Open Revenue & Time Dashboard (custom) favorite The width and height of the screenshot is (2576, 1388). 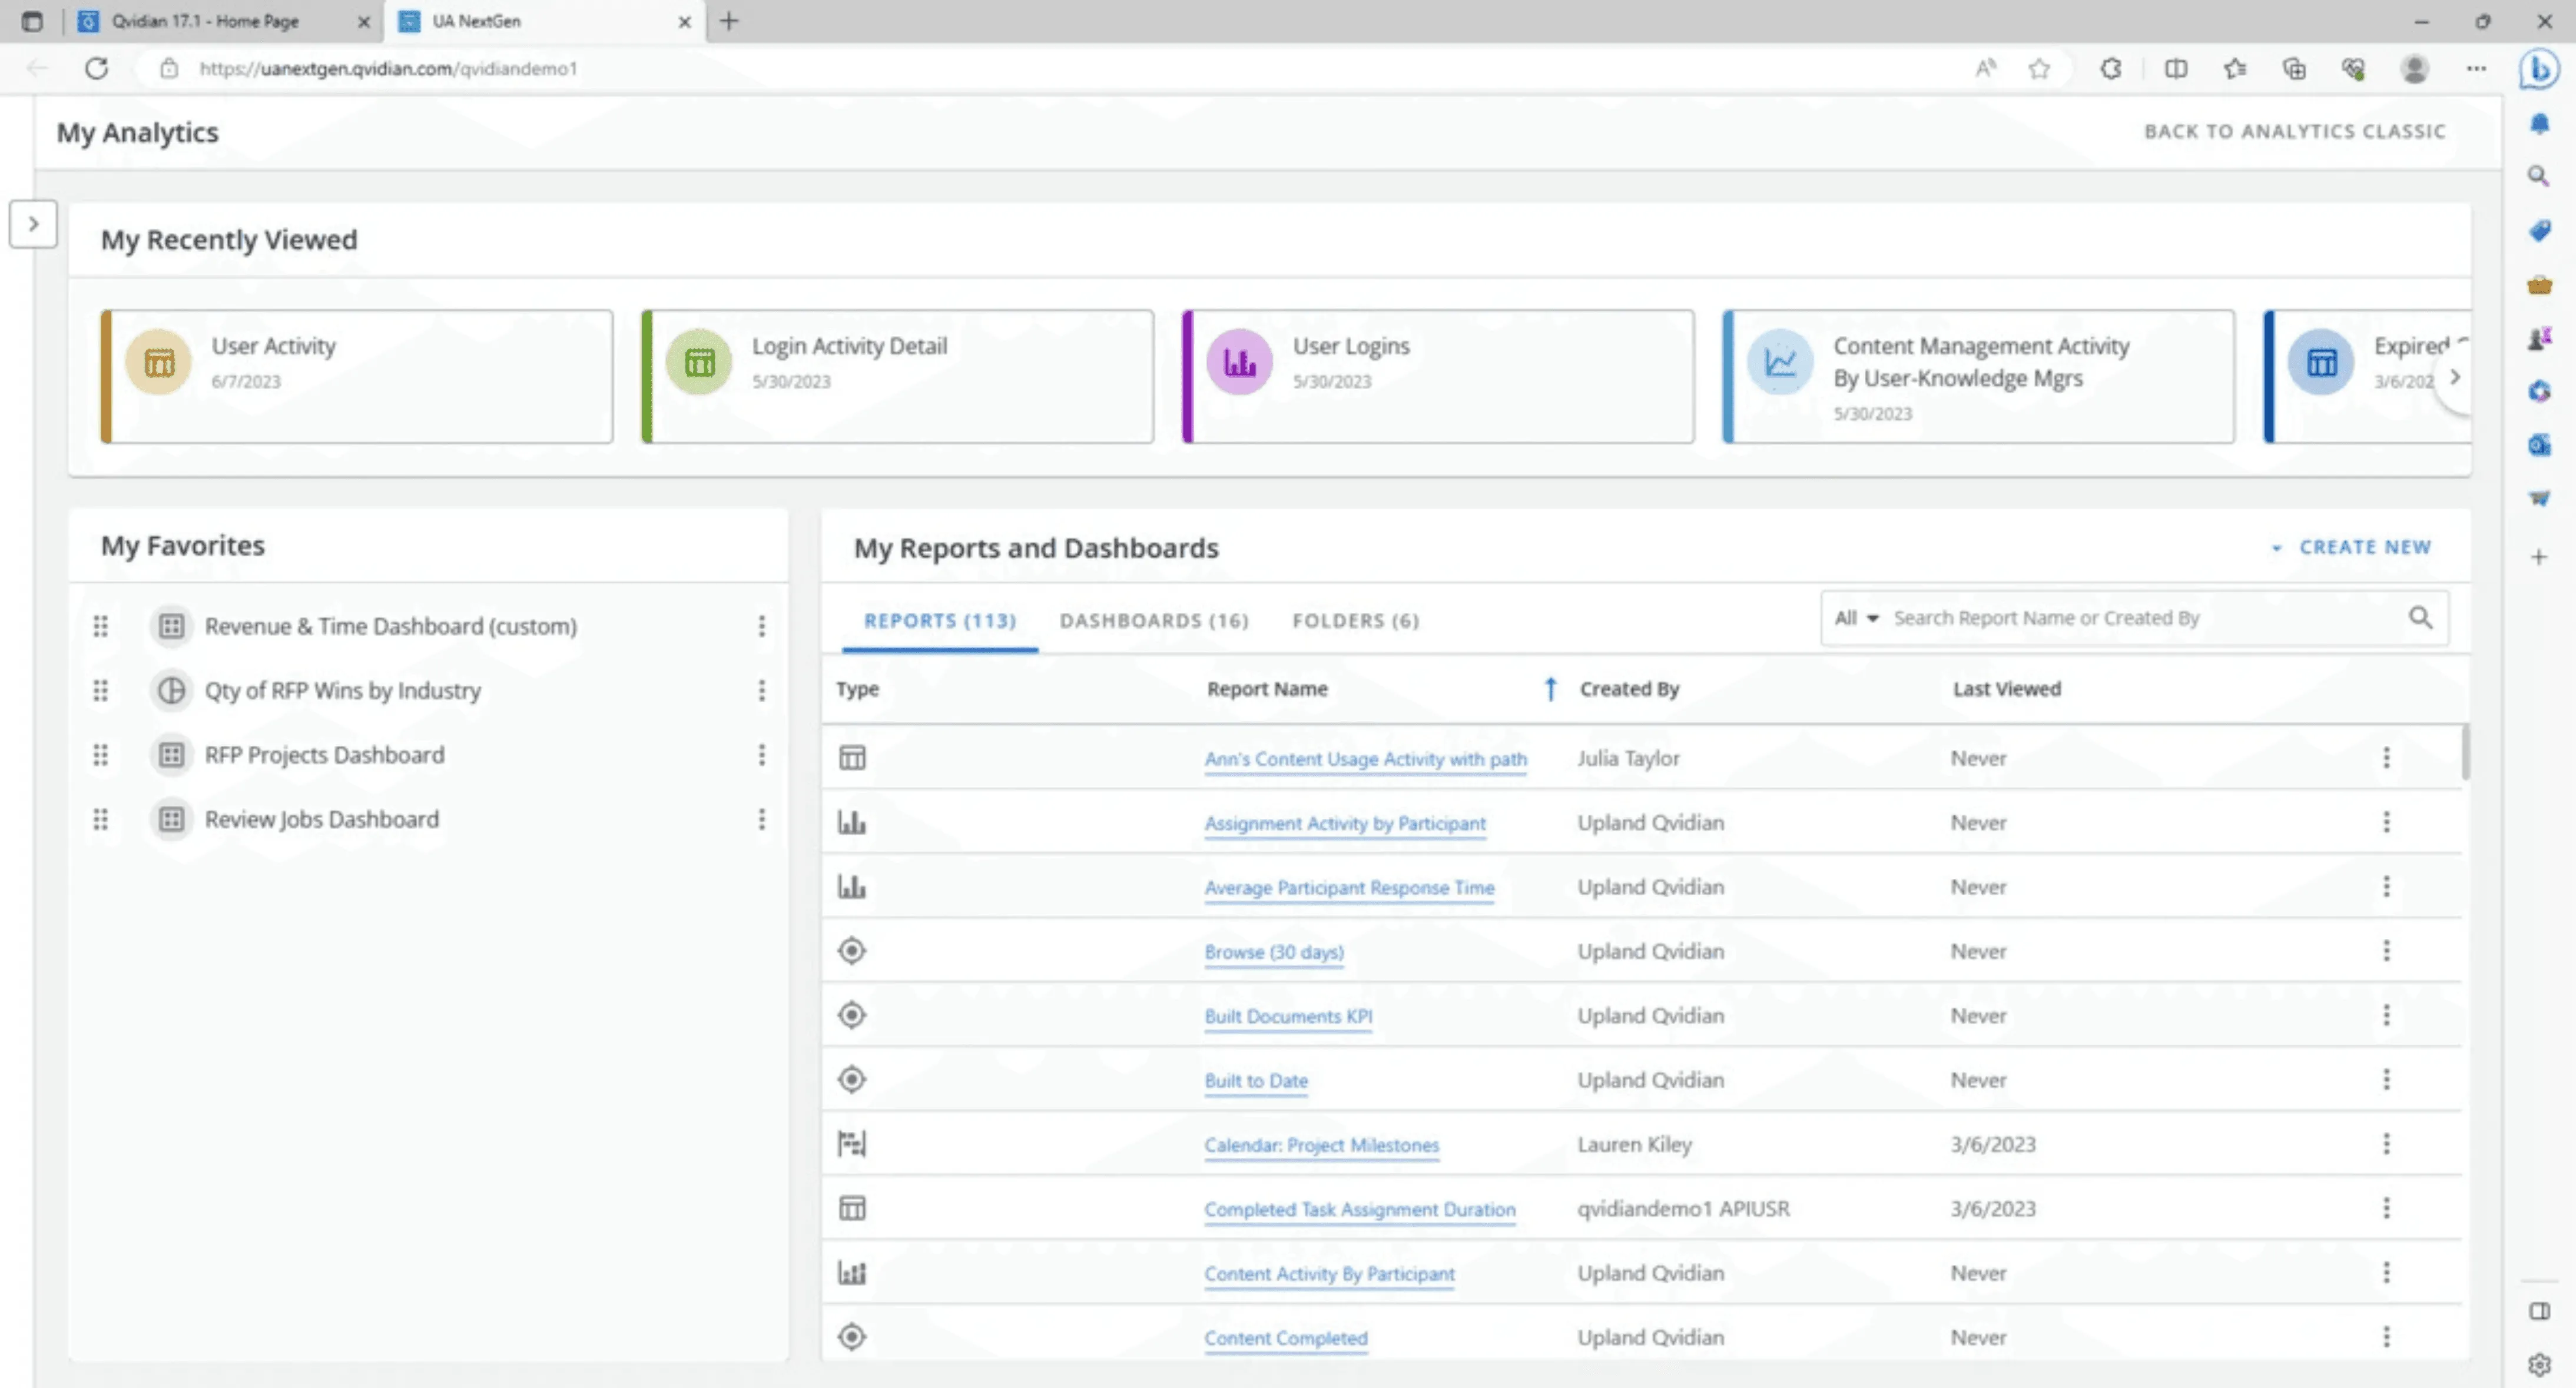[x=391, y=626]
